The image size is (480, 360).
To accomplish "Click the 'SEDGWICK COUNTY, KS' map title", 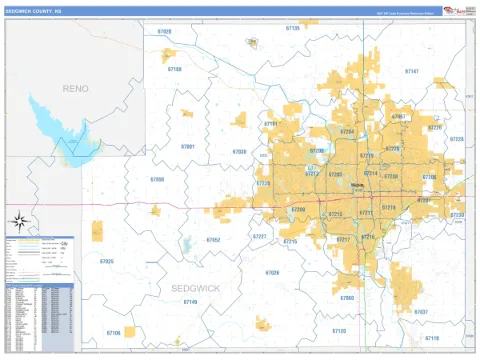I will pos(33,11).
